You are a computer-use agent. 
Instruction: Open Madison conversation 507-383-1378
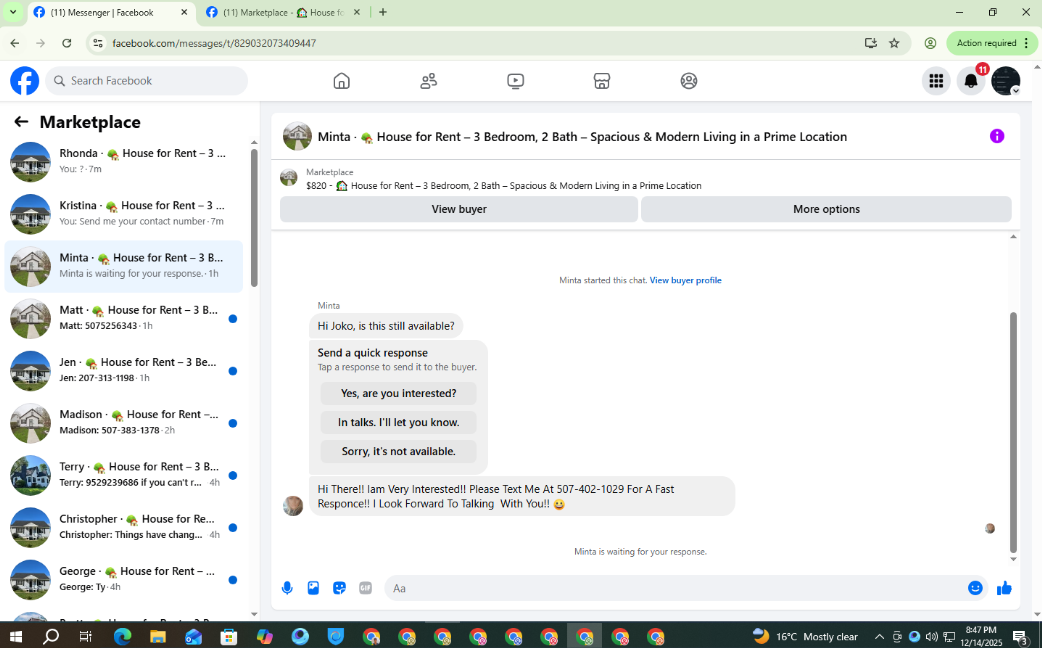tap(124, 423)
